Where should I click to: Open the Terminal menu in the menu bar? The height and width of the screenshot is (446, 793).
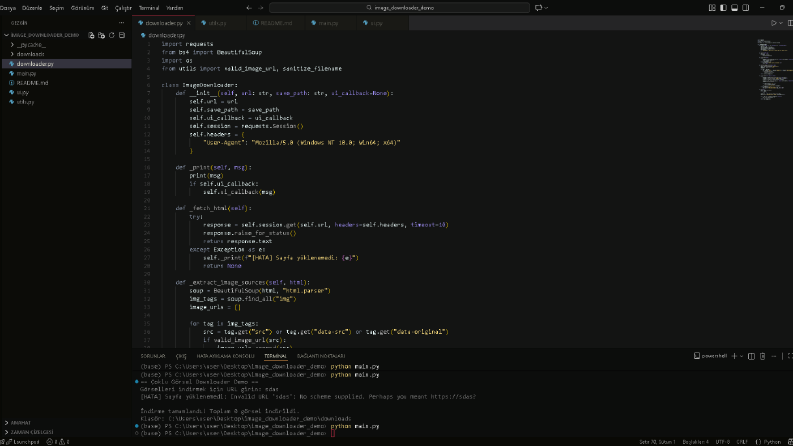point(149,8)
